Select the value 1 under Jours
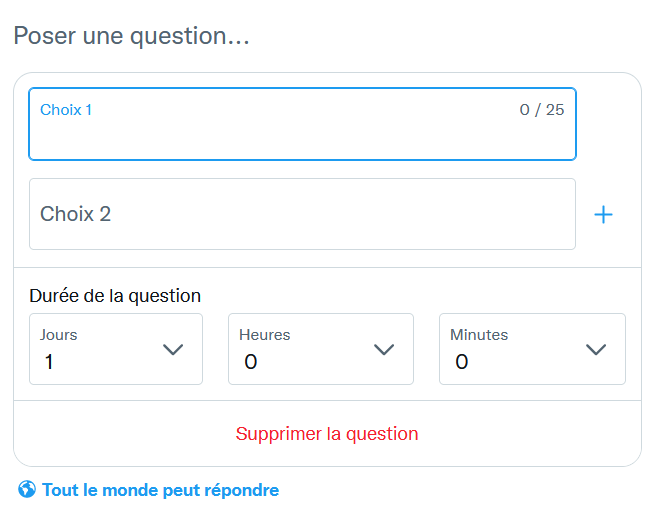 click(49, 363)
